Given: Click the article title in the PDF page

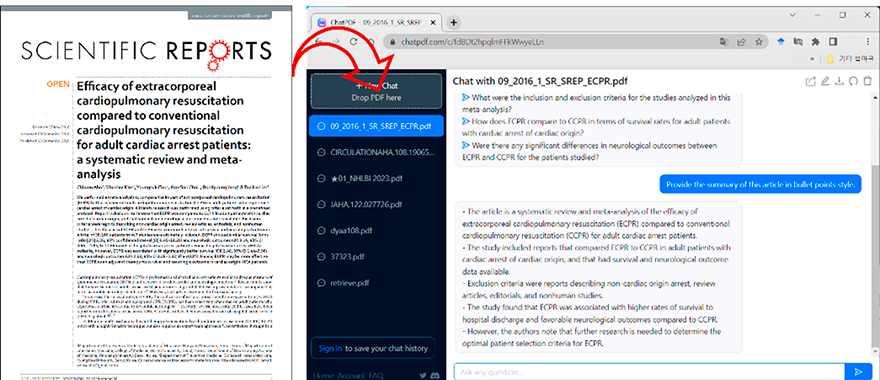Looking at the screenshot, I should click(163, 130).
